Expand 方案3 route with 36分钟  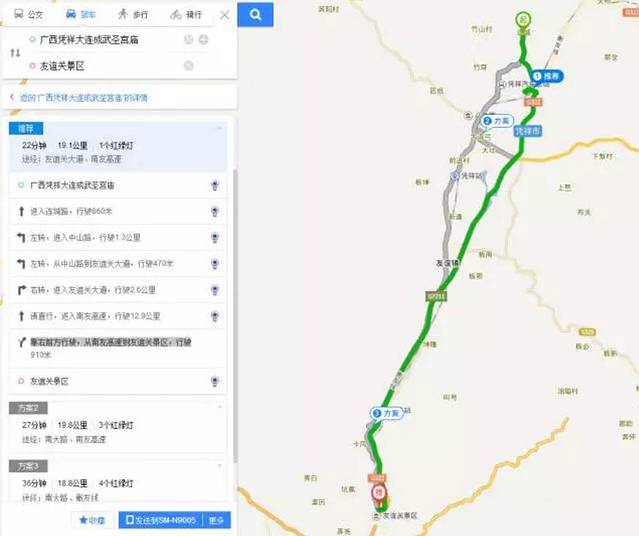point(117,481)
